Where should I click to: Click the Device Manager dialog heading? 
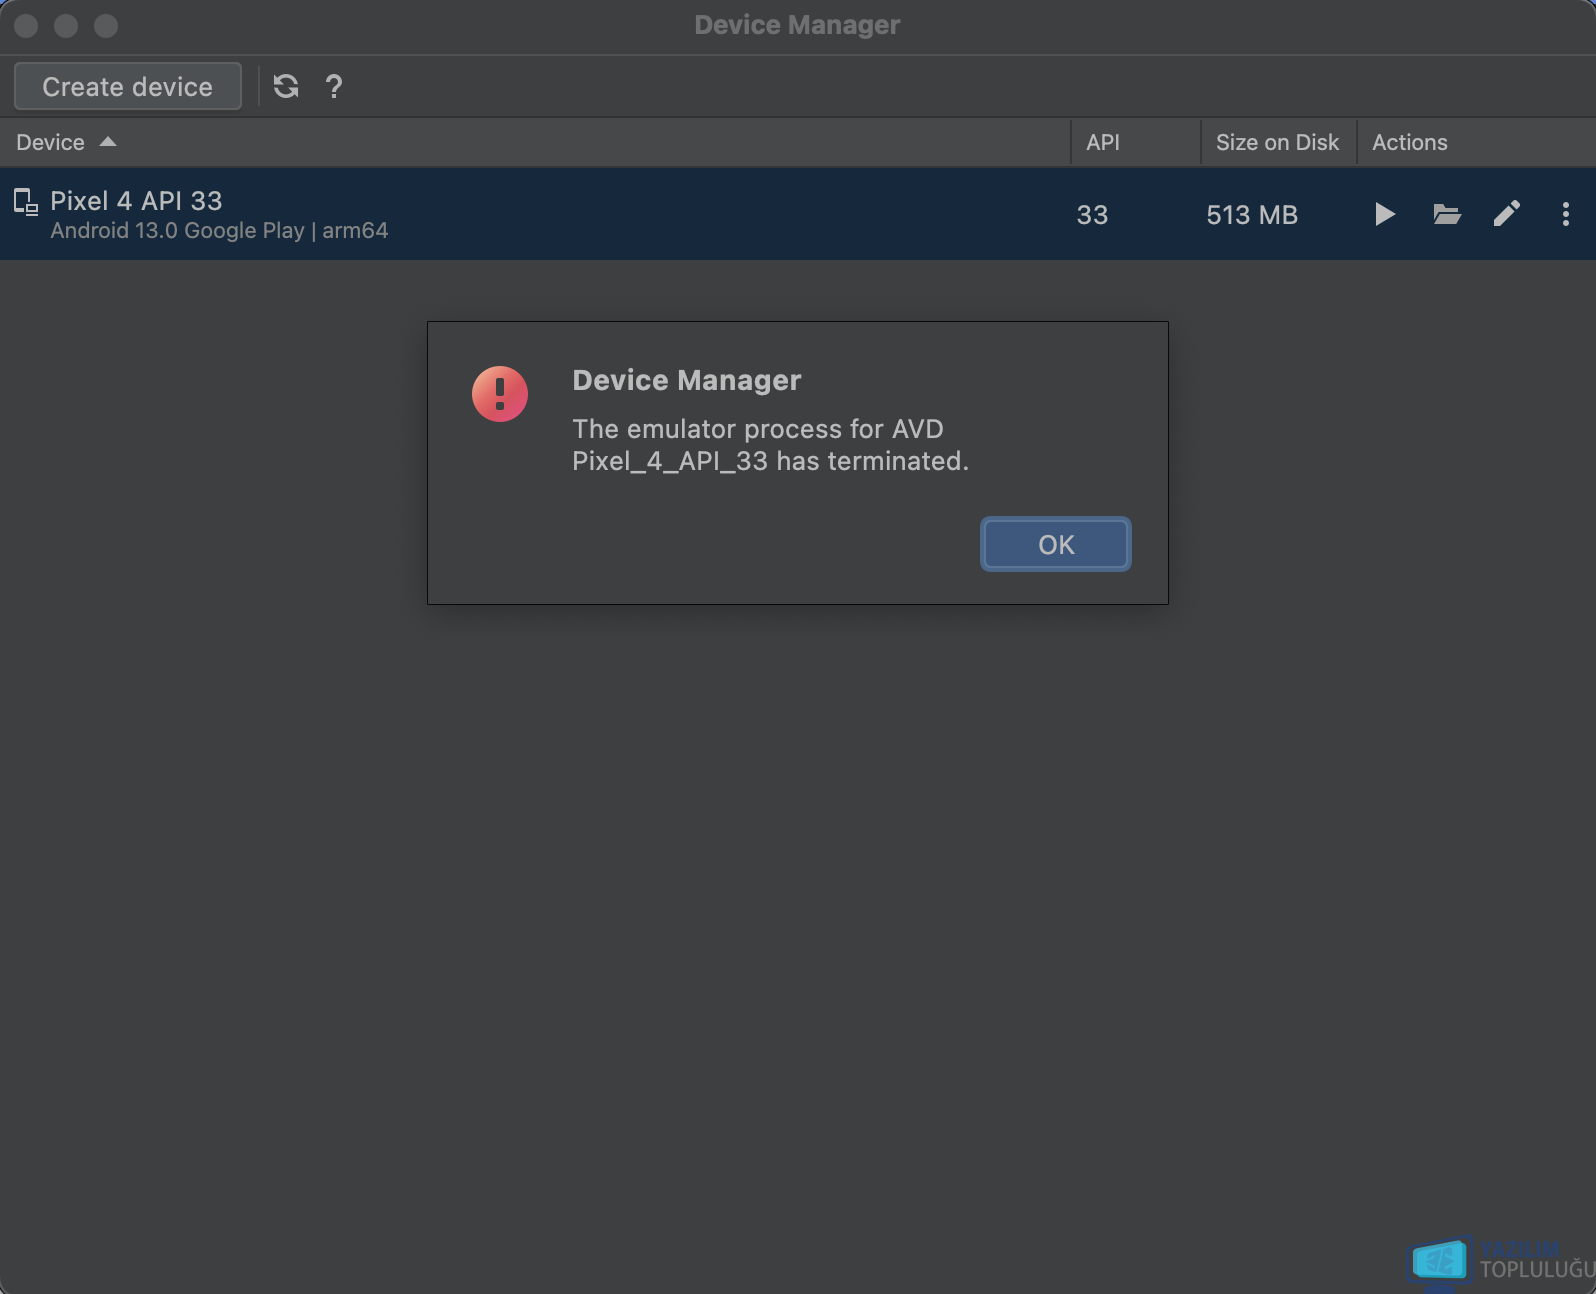687,380
